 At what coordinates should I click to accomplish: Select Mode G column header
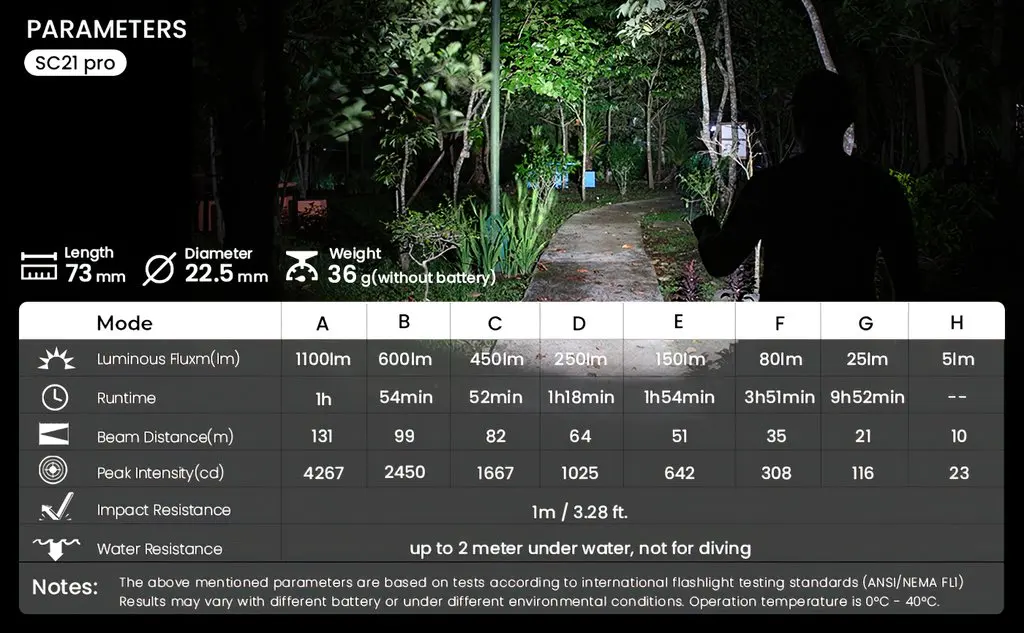[x=866, y=323]
